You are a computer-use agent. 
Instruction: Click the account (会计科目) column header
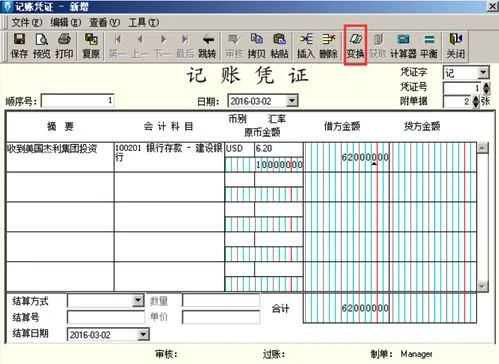(168, 126)
